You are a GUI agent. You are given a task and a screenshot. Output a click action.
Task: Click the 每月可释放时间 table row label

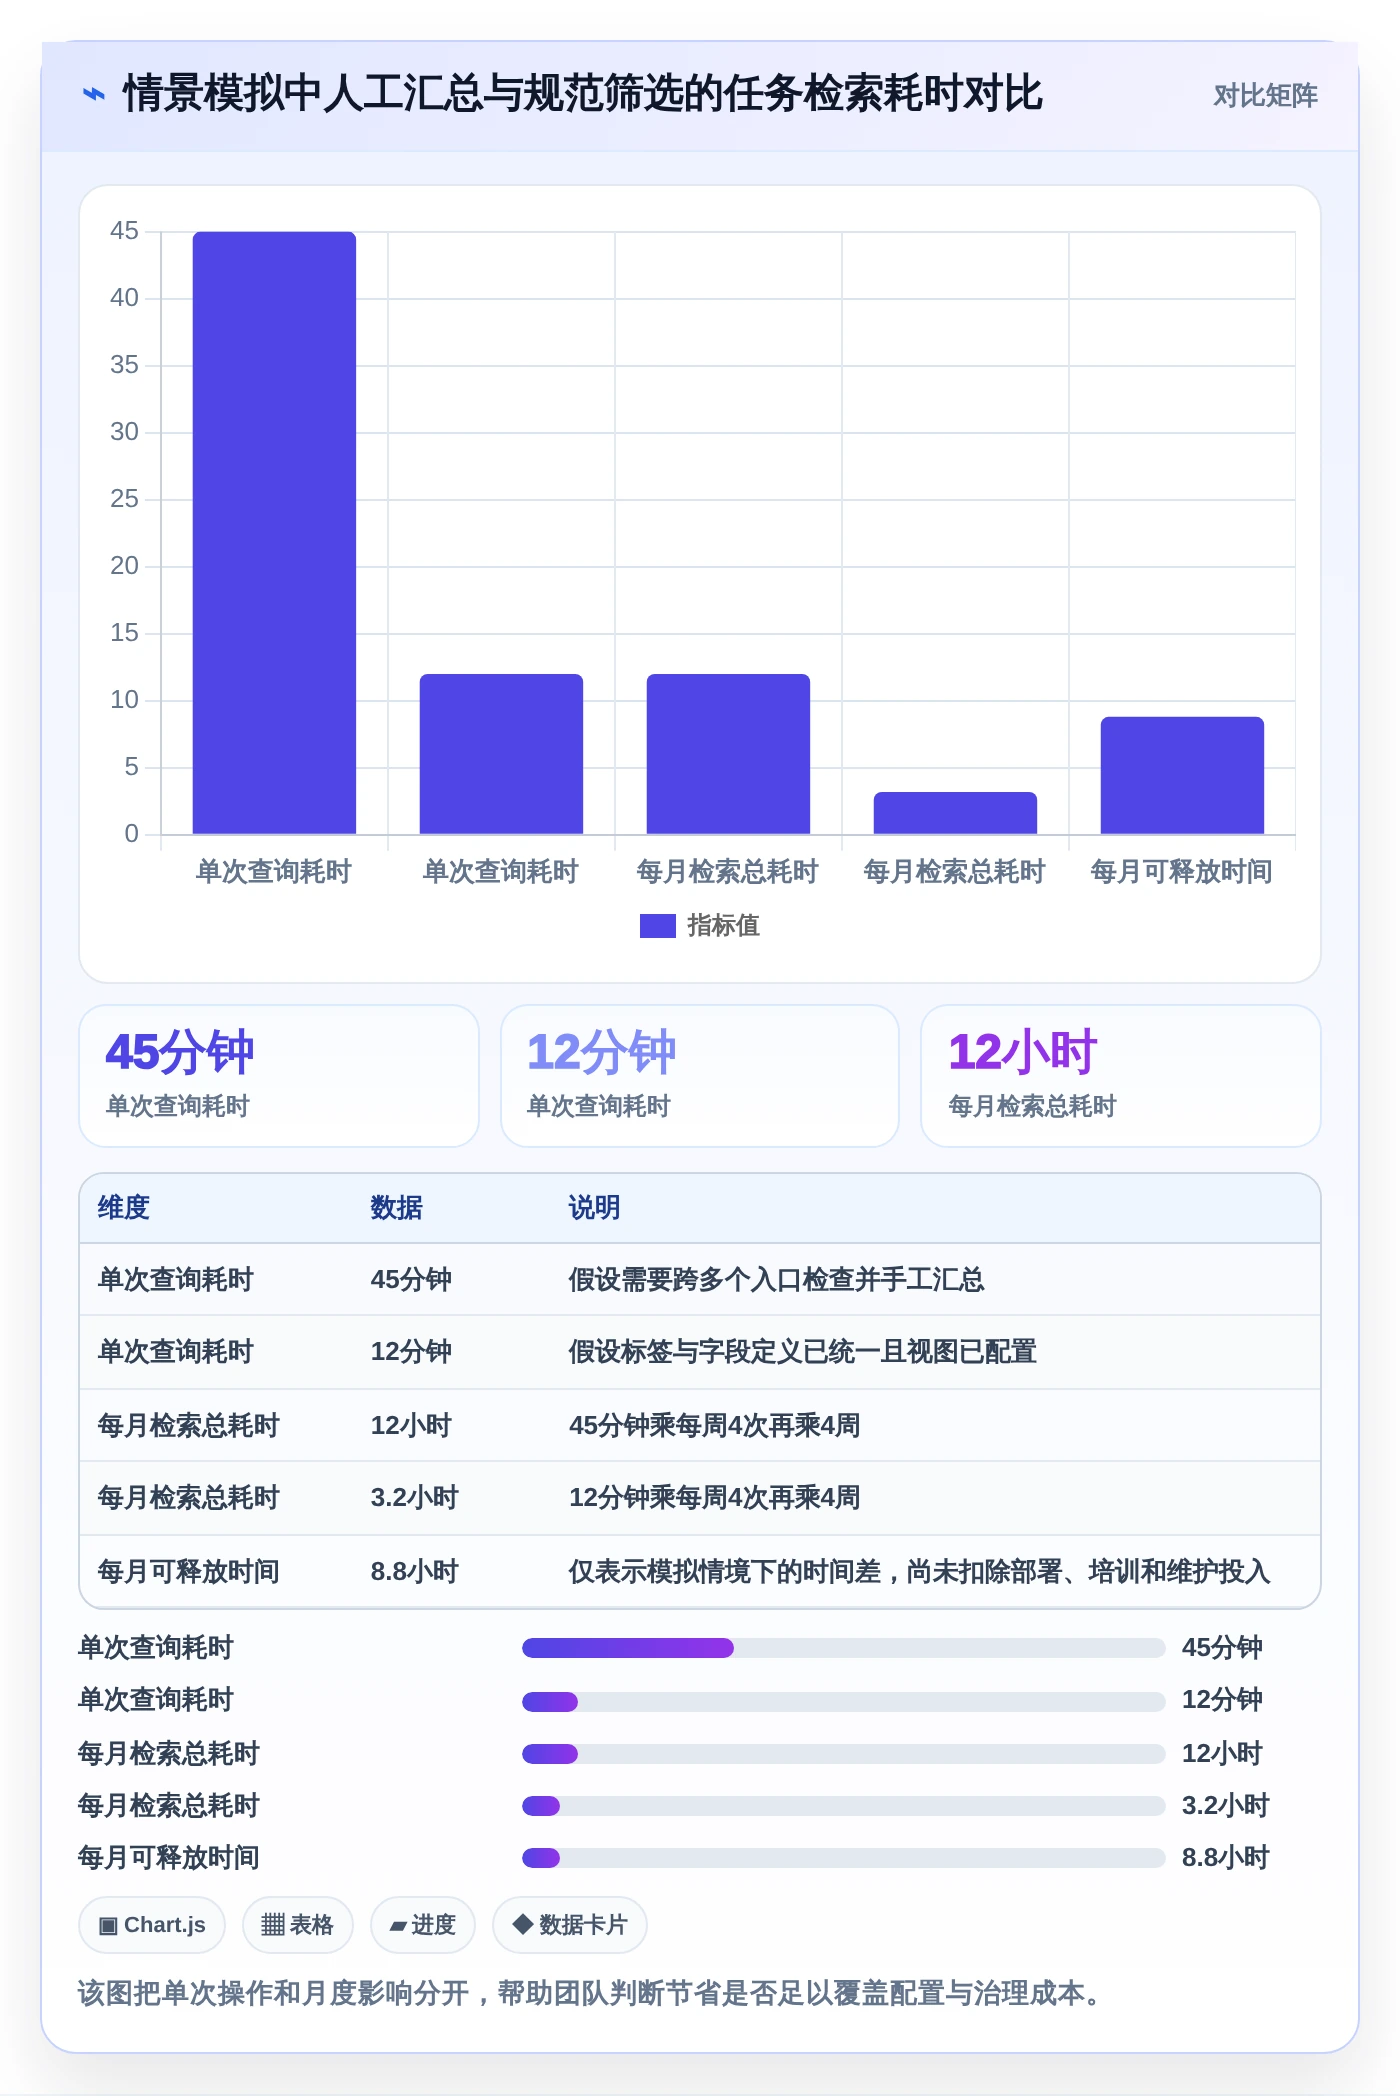[189, 1572]
